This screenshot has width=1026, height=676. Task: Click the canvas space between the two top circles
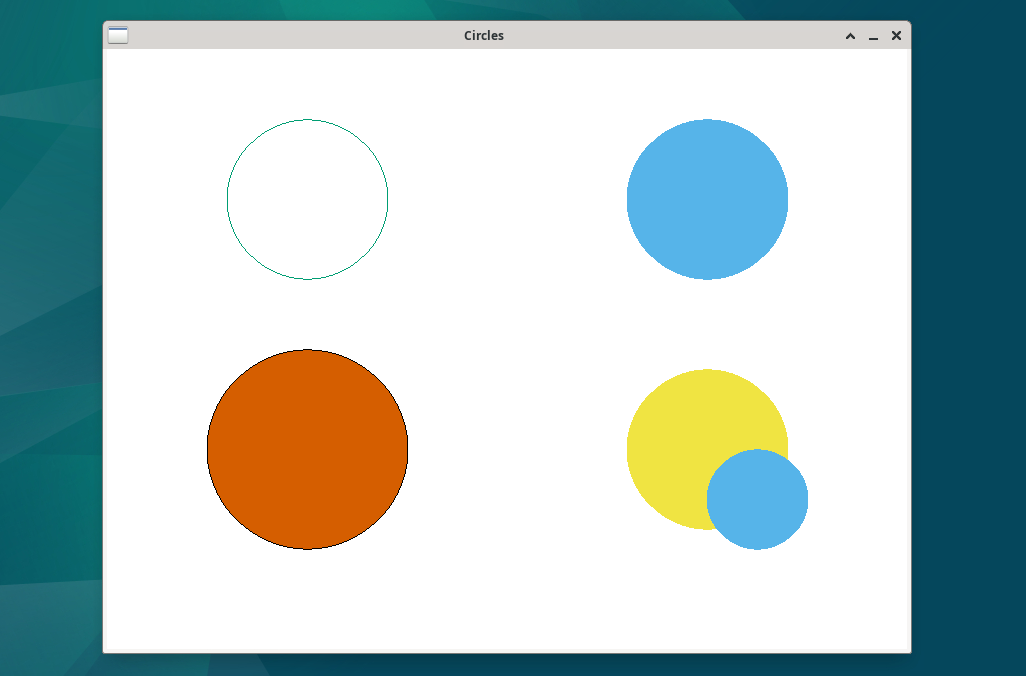pyautogui.click(x=505, y=198)
